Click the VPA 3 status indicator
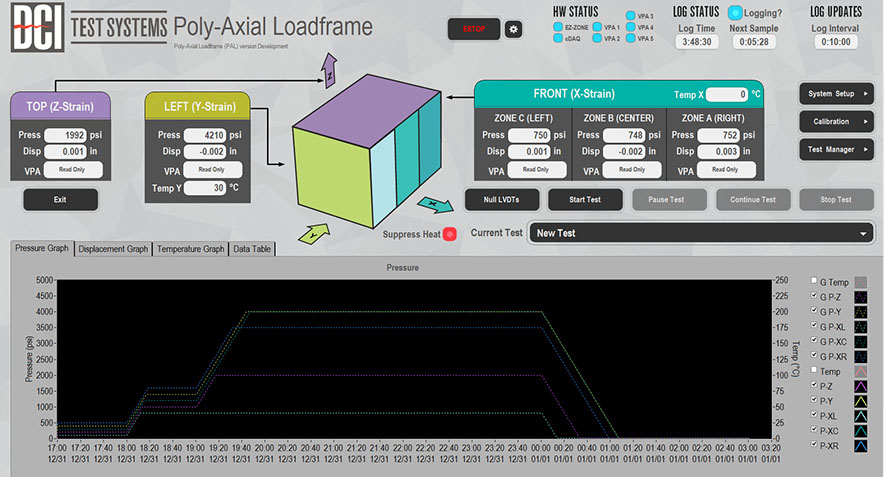 630,16
